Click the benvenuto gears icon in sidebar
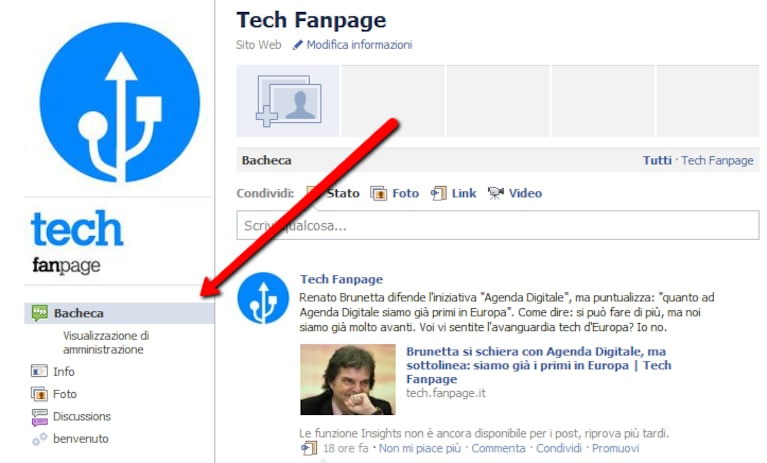The image size is (767, 463). [x=40, y=439]
